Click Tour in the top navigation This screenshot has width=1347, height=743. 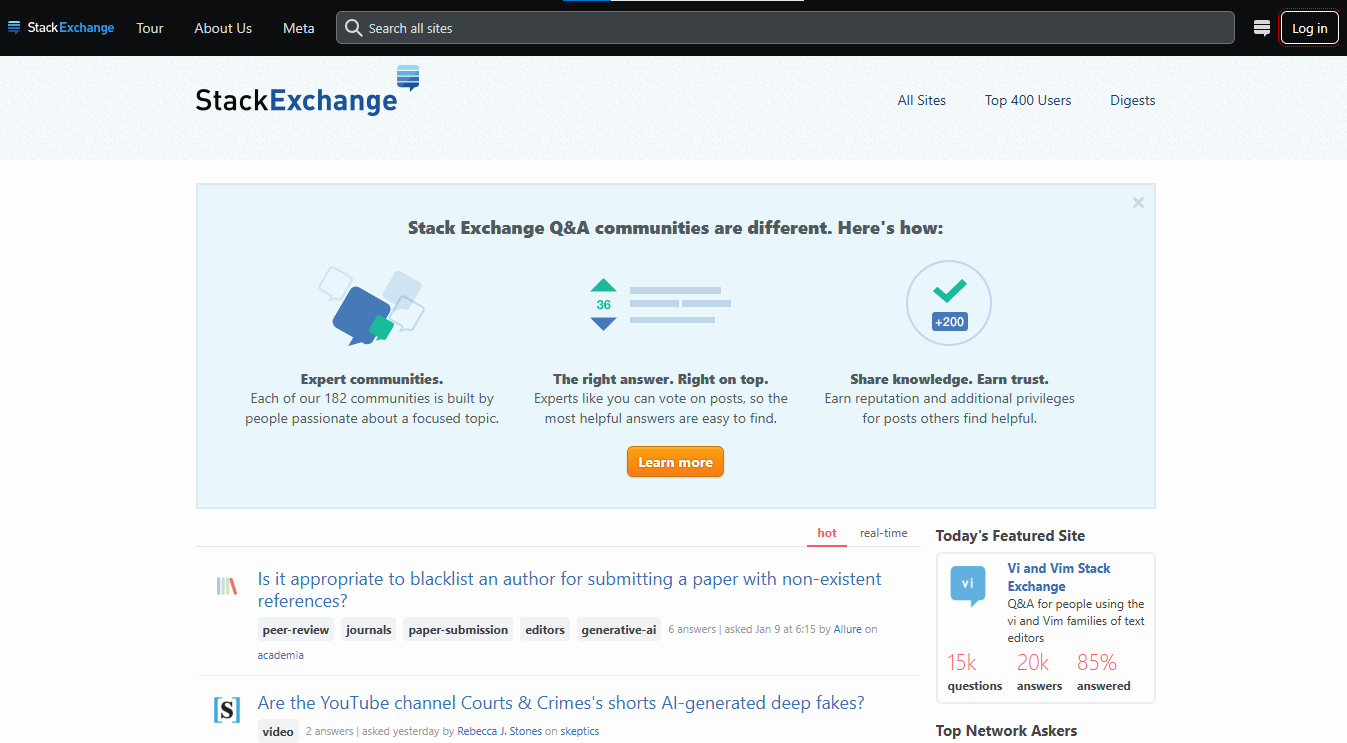(149, 28)
